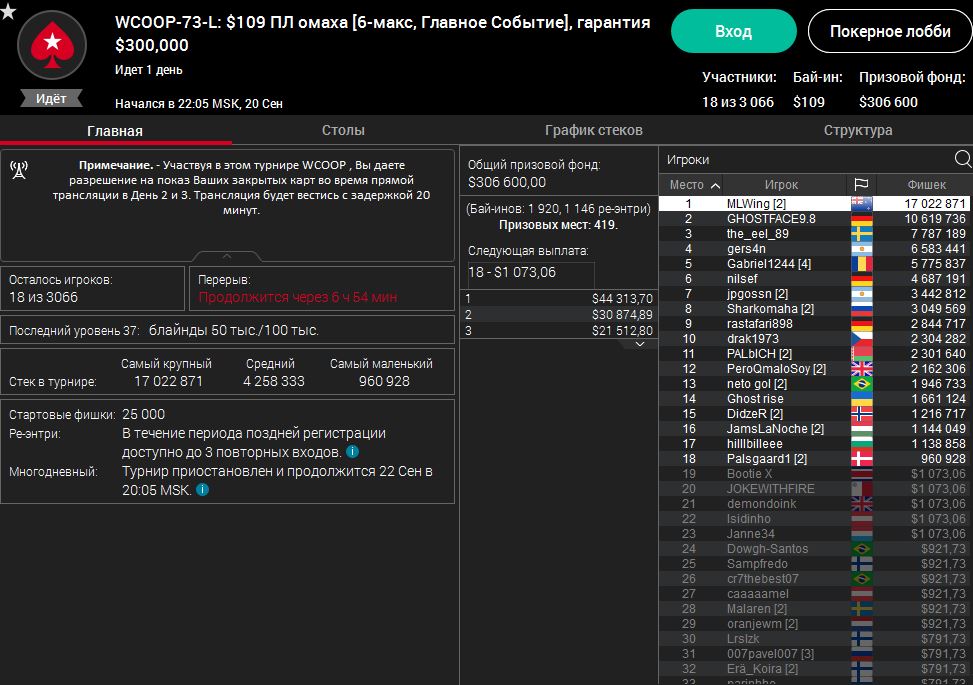The height and width of the screenshot is (685, 973).
Task: Select eliminated player Bootie X
Action: tap(815, 473)
